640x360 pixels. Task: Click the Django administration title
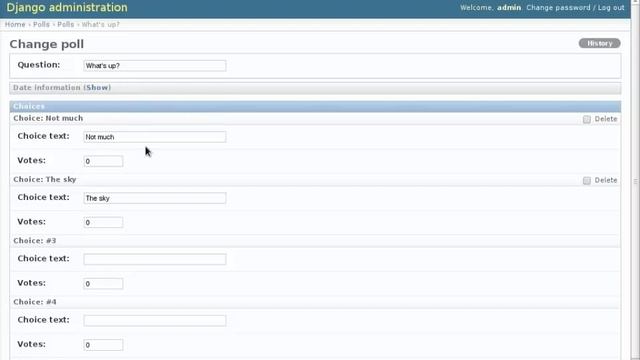[x=67, y=7]
